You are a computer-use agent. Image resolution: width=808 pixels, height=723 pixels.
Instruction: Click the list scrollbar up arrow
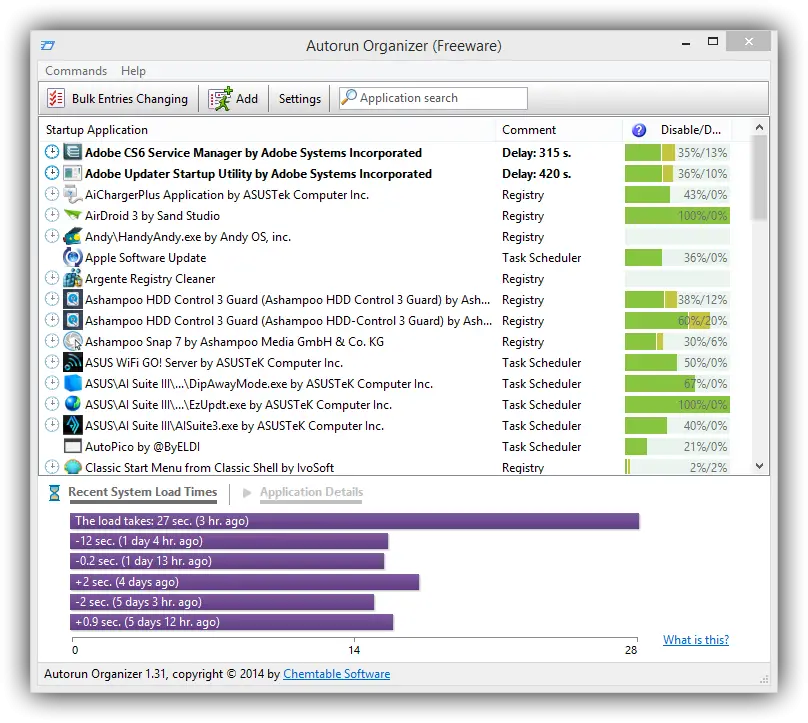[759, 127]
